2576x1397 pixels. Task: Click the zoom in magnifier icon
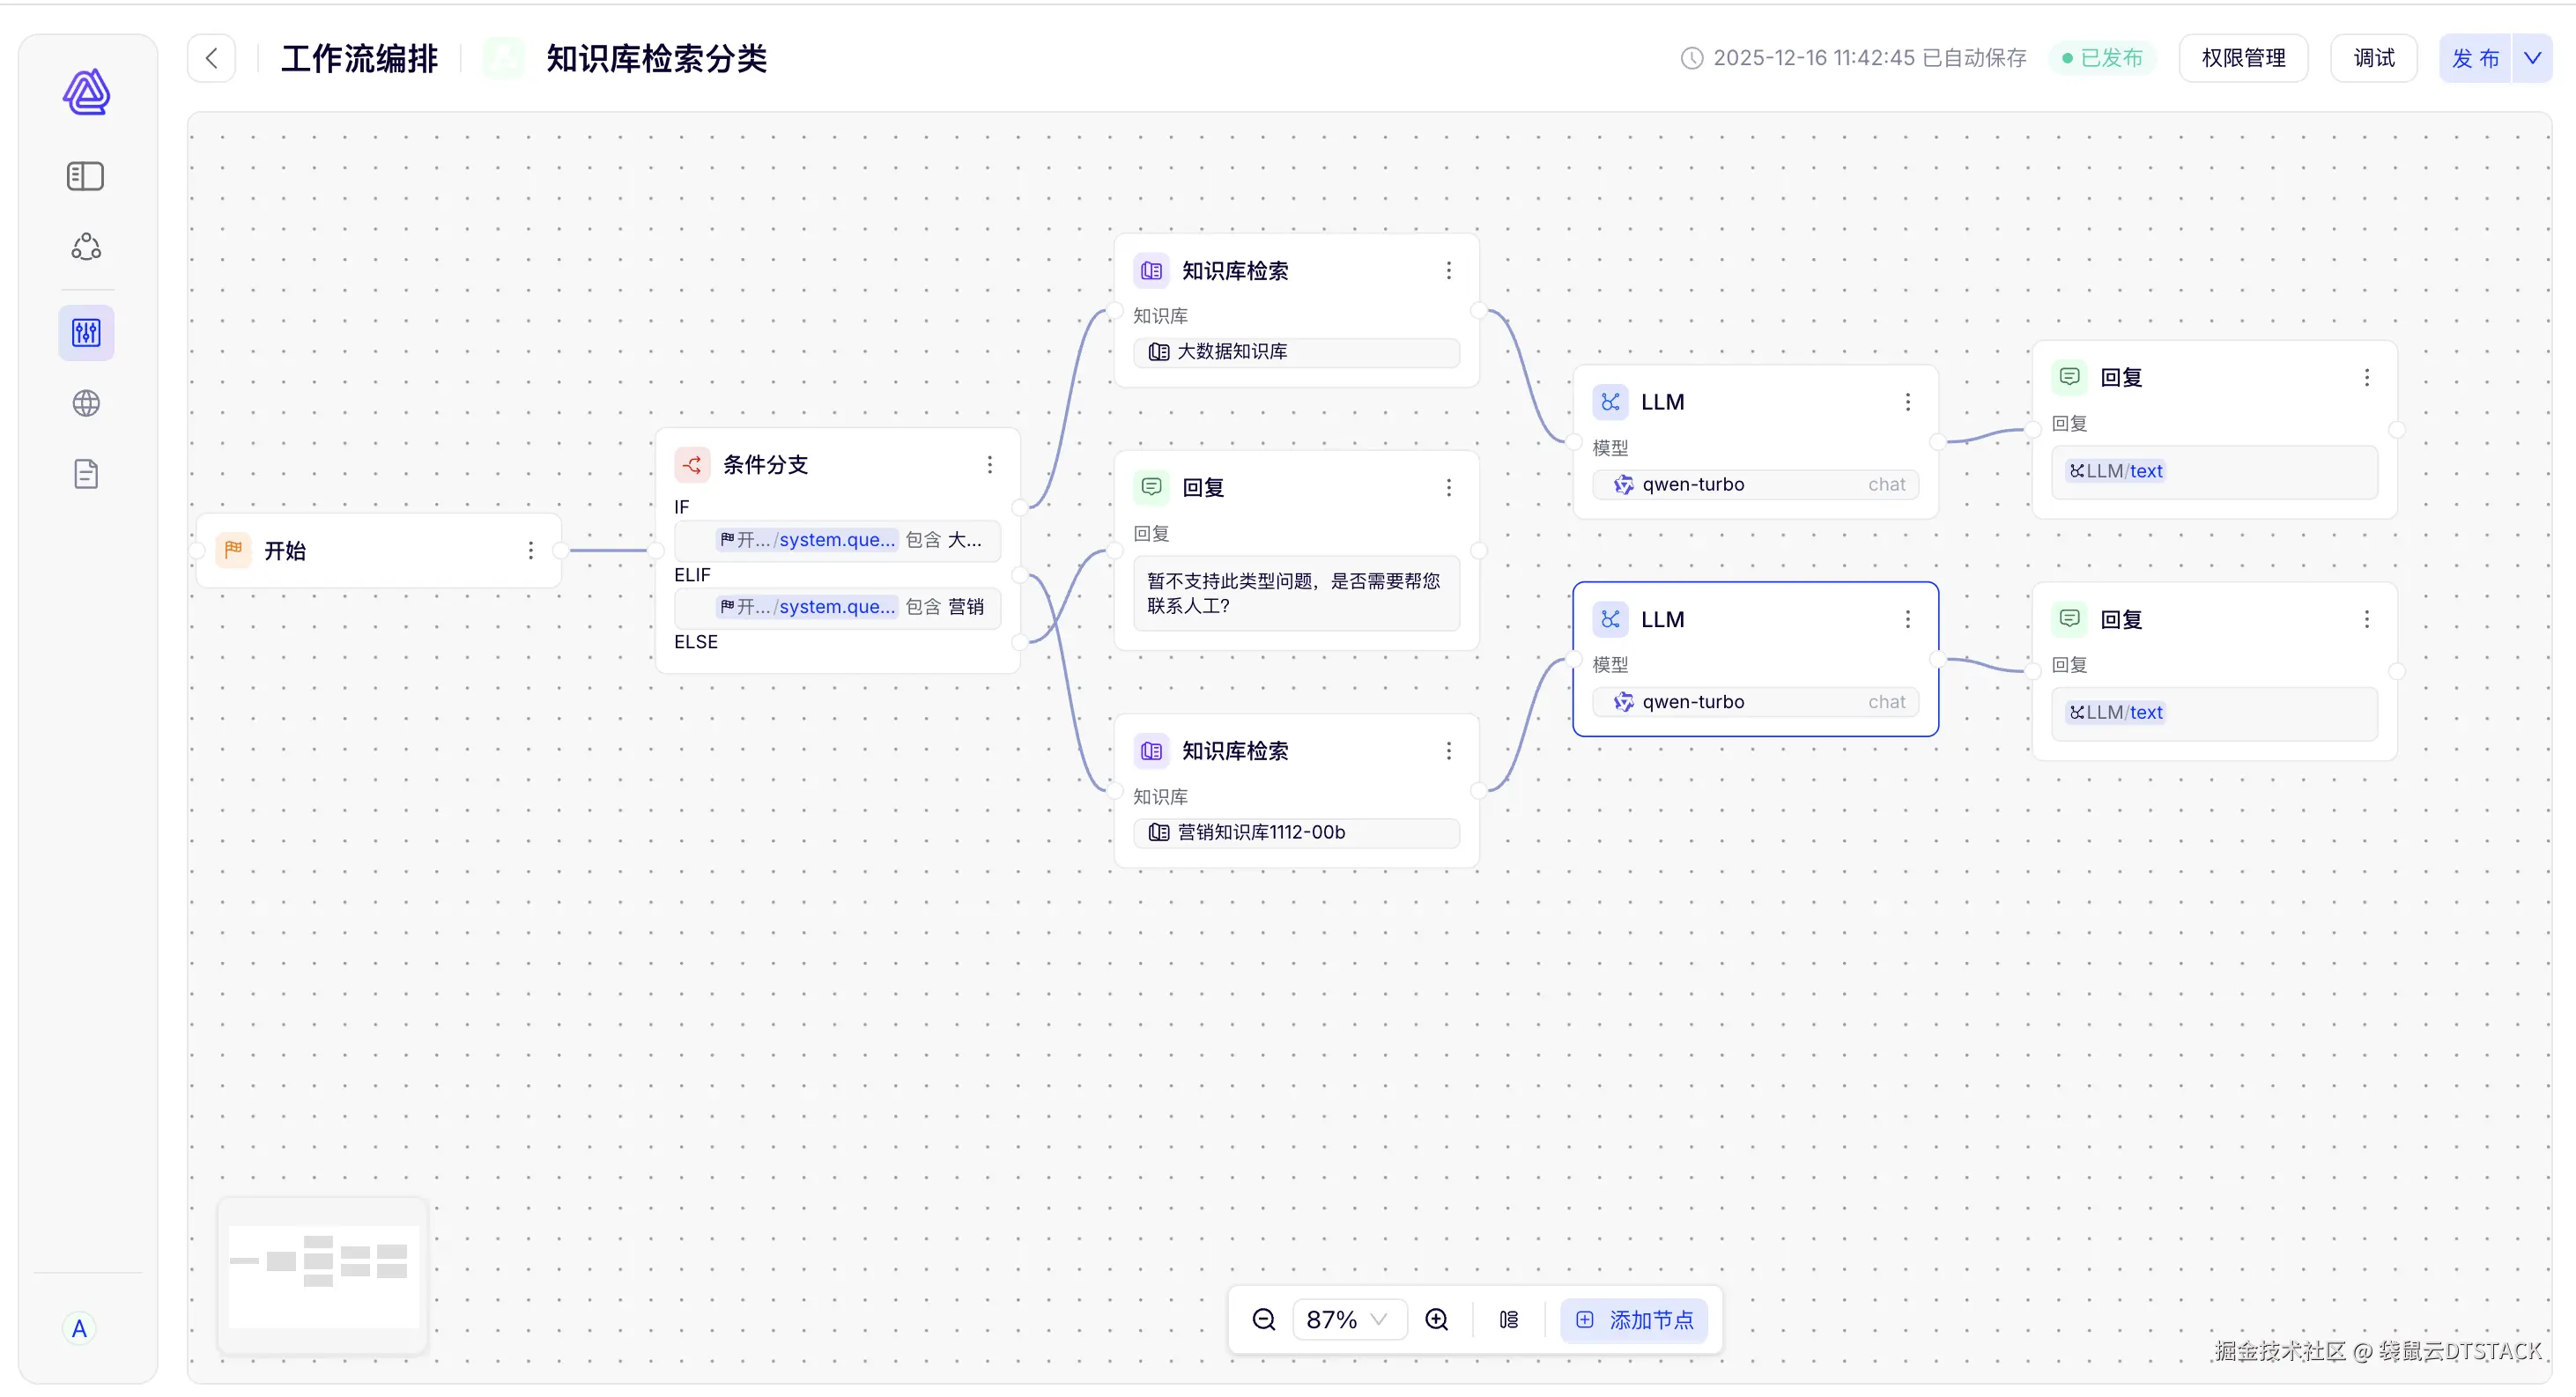click(1437, 1320)
